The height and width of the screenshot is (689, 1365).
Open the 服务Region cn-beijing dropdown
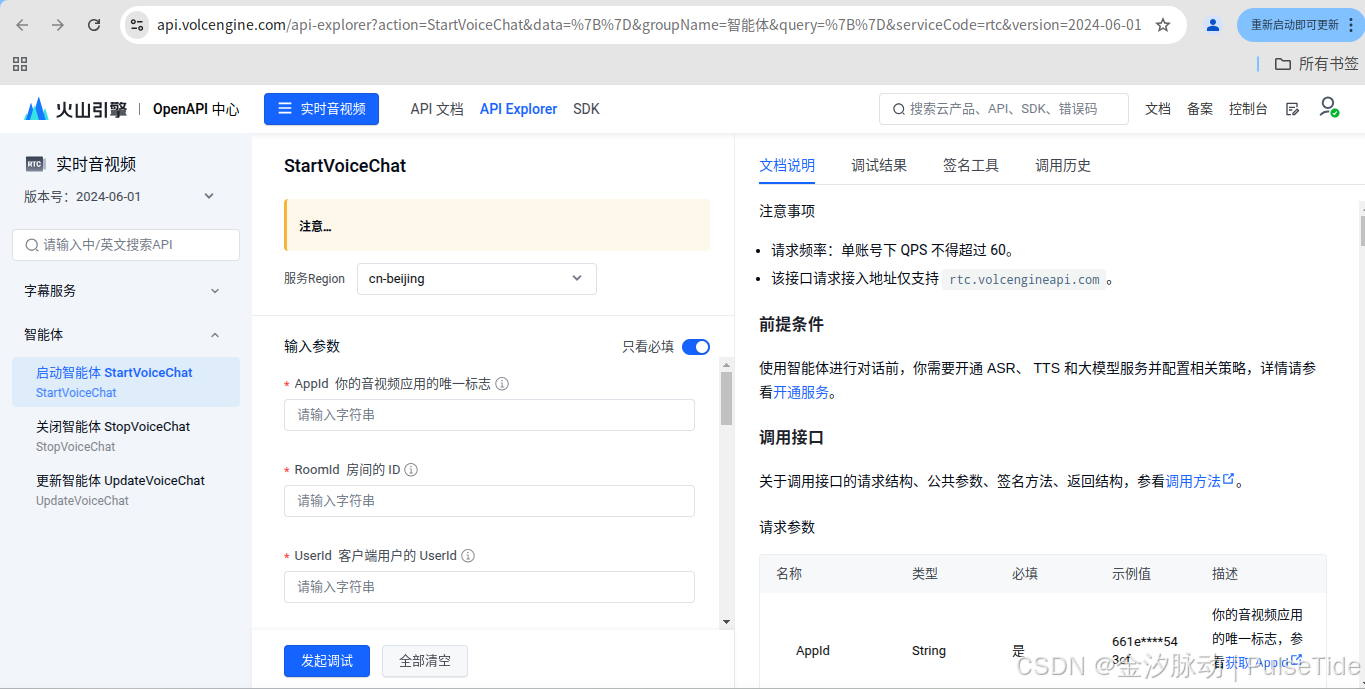[476, 279]
